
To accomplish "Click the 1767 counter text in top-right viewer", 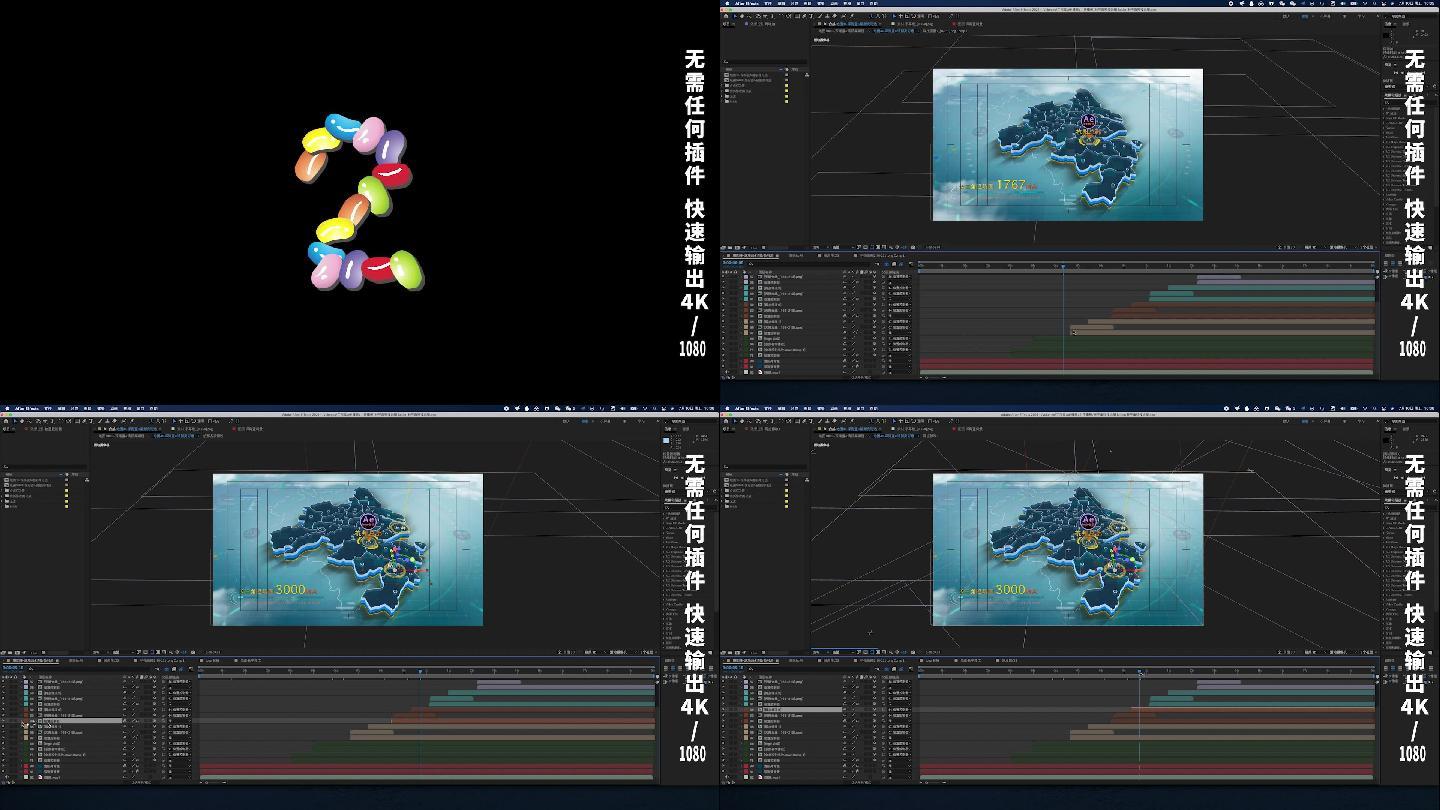I will tap(1011, 185).
